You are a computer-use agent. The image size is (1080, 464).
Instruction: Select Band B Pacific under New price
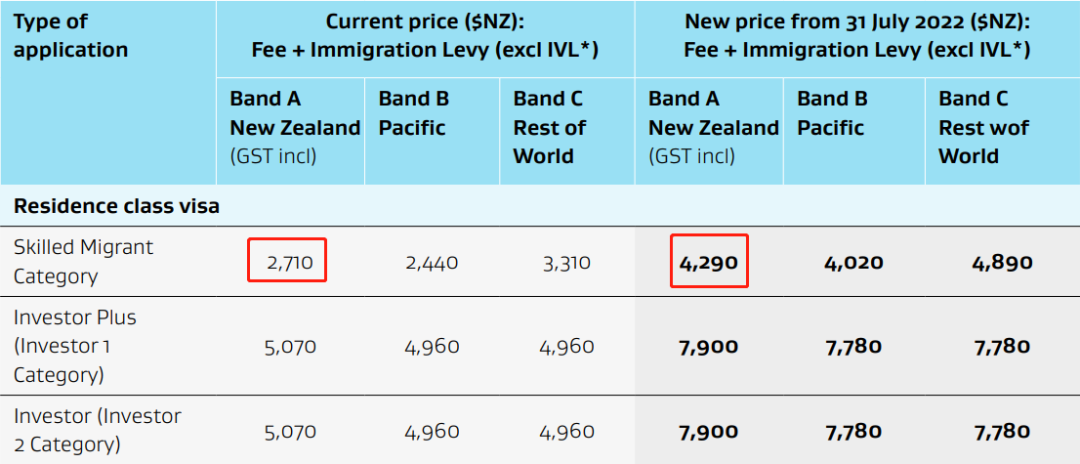tap(831, 113)
